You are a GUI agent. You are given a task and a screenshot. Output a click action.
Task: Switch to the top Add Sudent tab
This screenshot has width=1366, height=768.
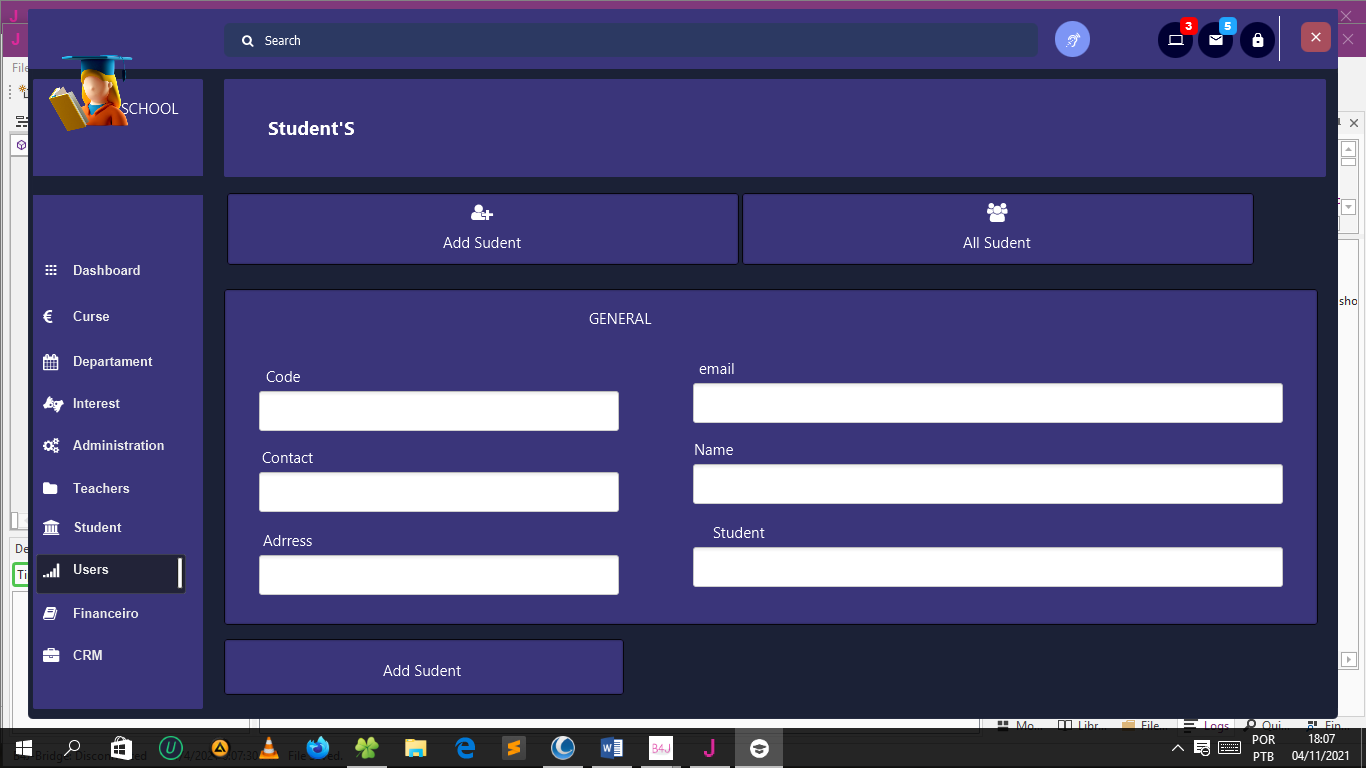(482, 229)
